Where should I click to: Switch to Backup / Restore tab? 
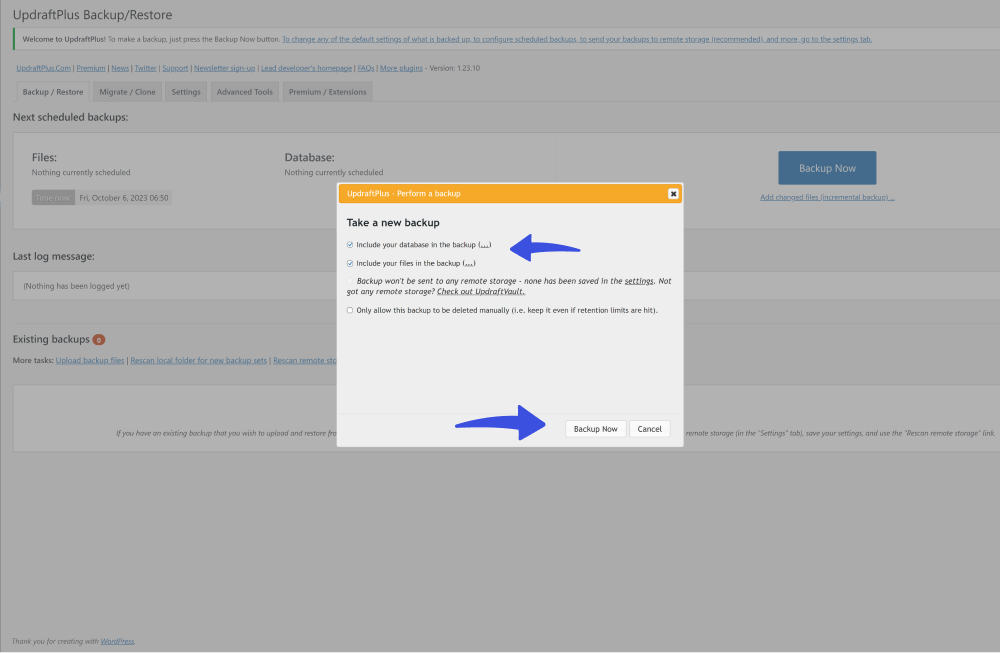click(53, 92)
